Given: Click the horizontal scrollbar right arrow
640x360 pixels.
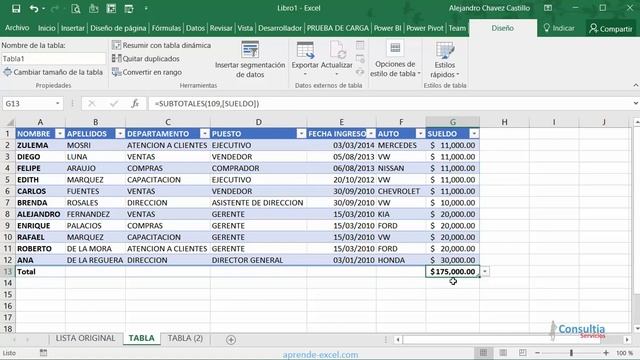Looking at the screenshot, I should point(627,340).
